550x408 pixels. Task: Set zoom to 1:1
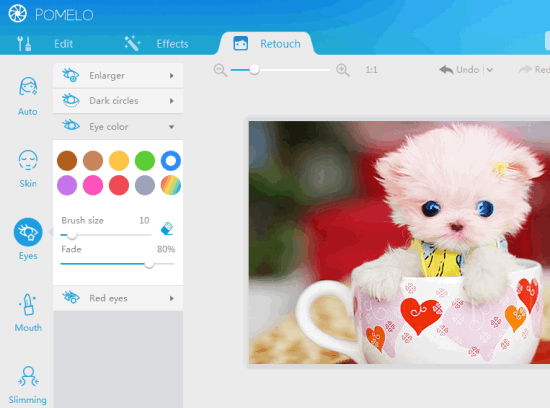pos(371,70)
